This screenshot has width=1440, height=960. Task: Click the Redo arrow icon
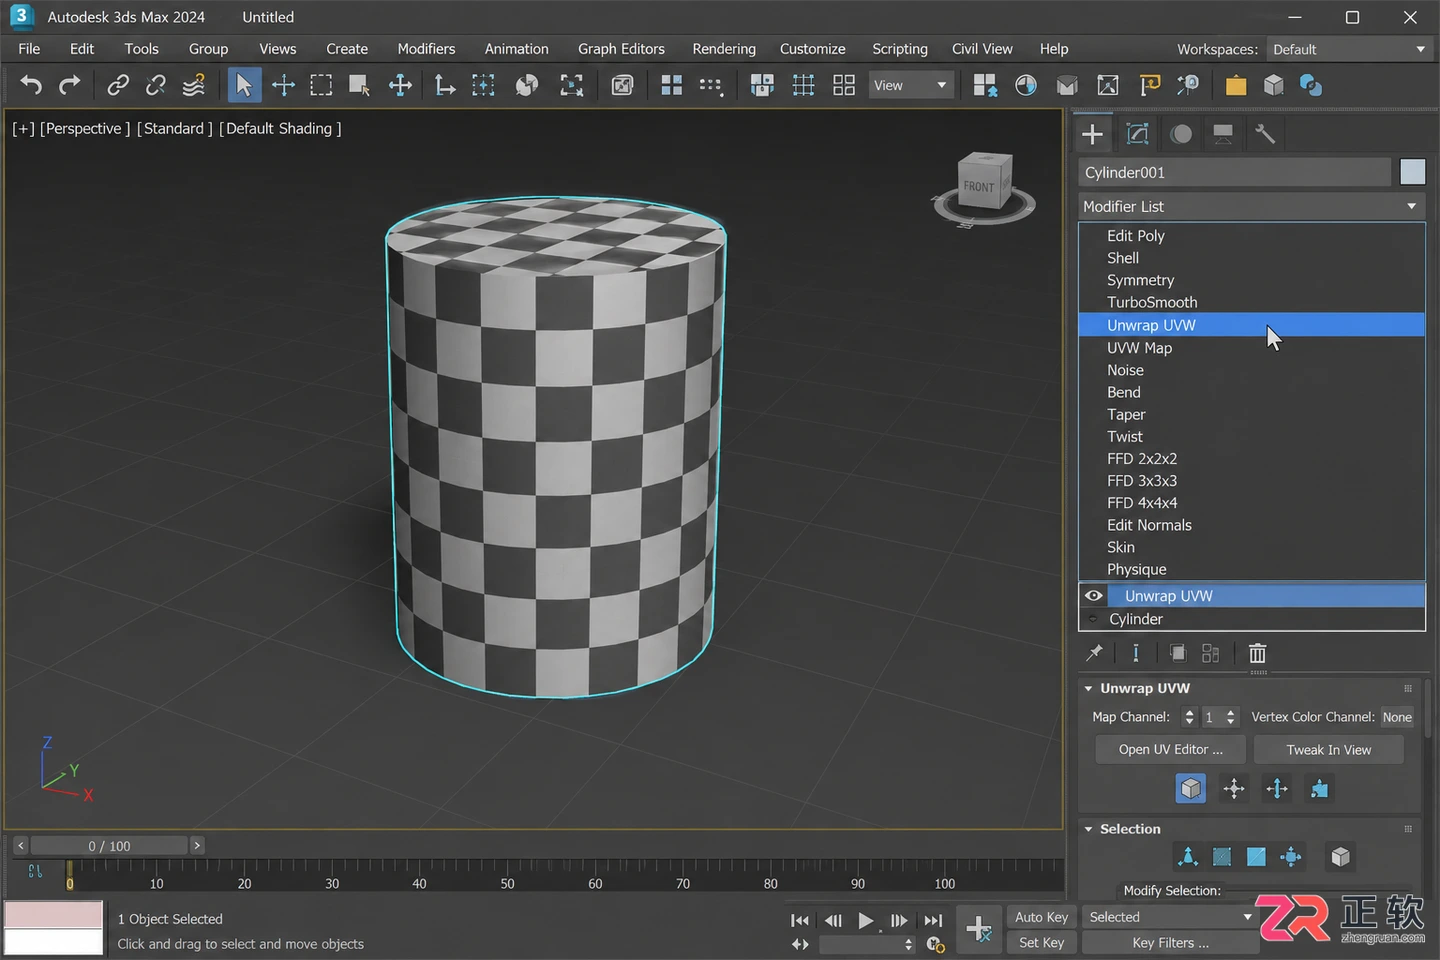69,86
